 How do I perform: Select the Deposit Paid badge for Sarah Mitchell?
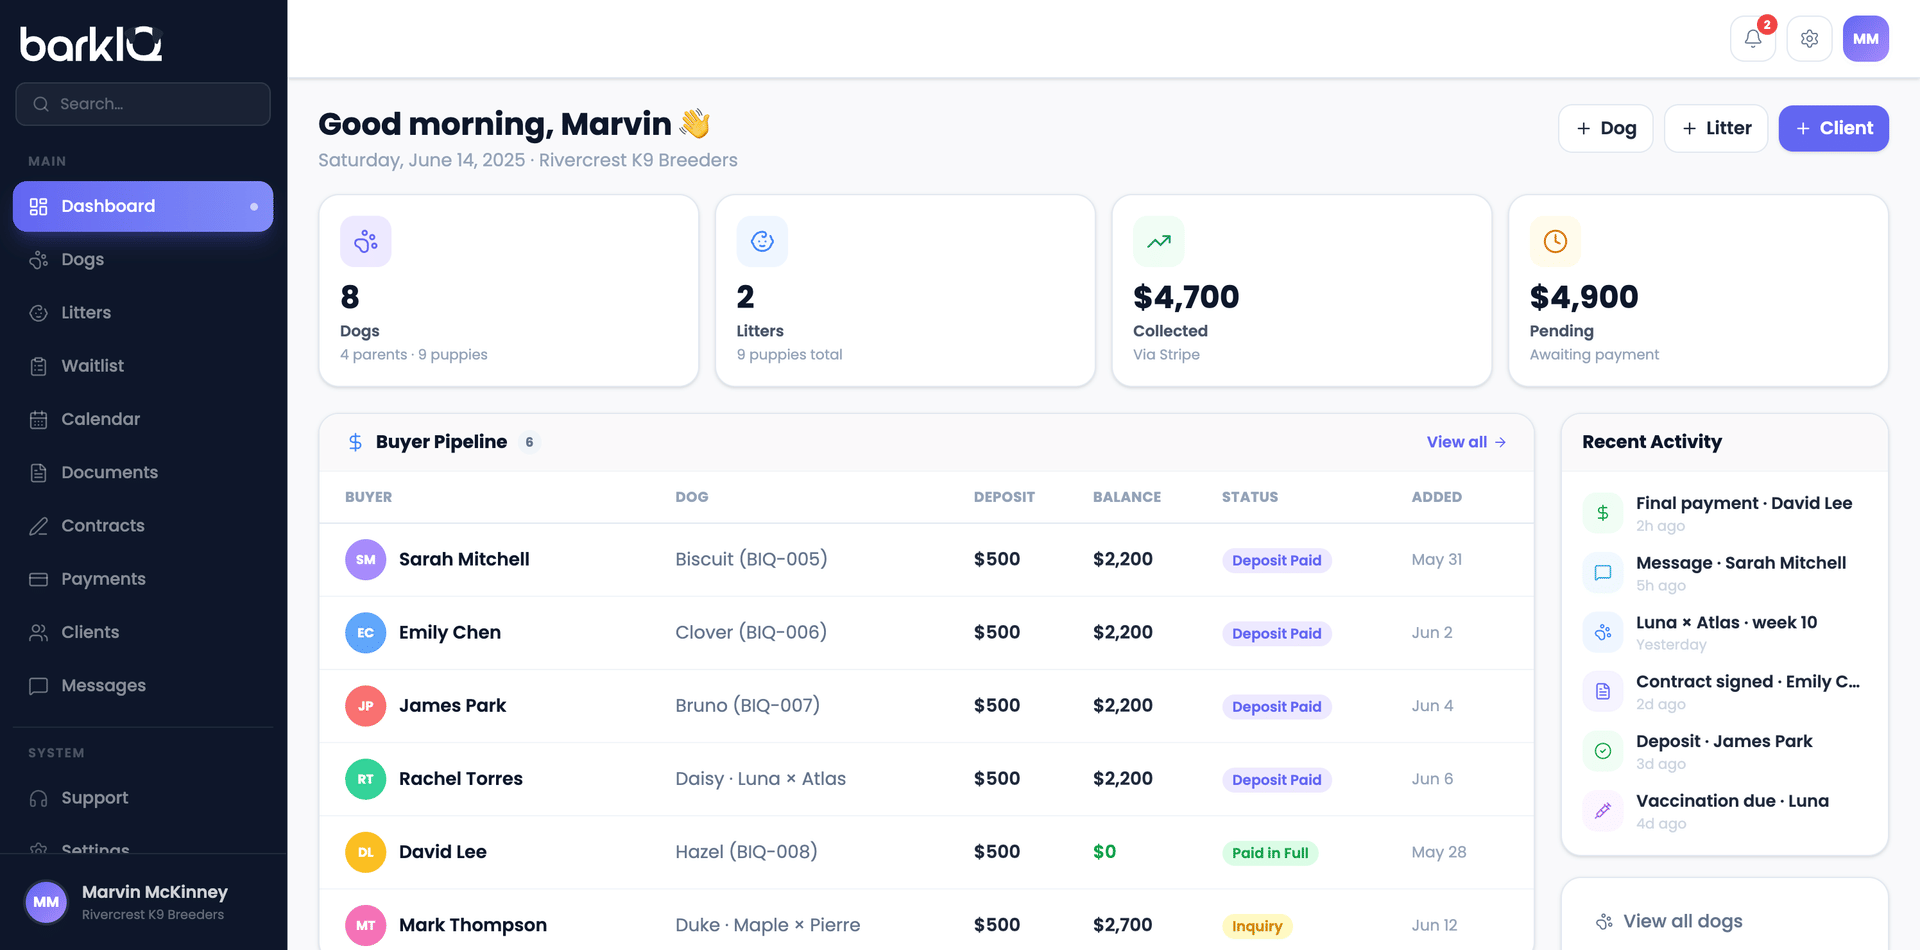1276,560
